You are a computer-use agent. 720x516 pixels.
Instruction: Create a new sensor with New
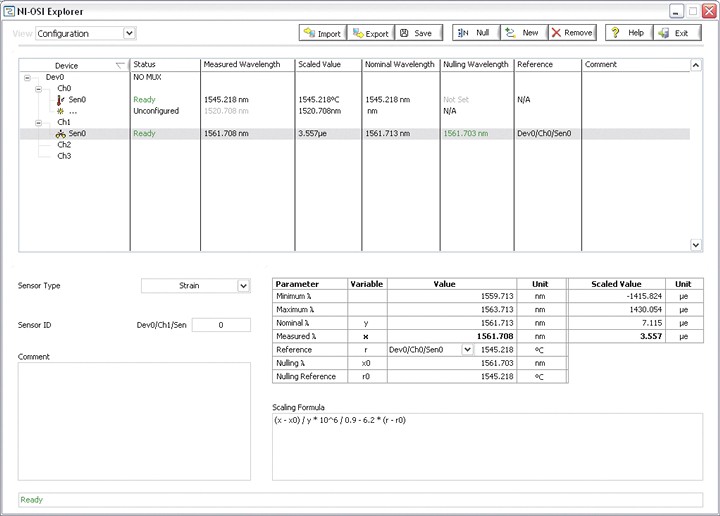522,33
